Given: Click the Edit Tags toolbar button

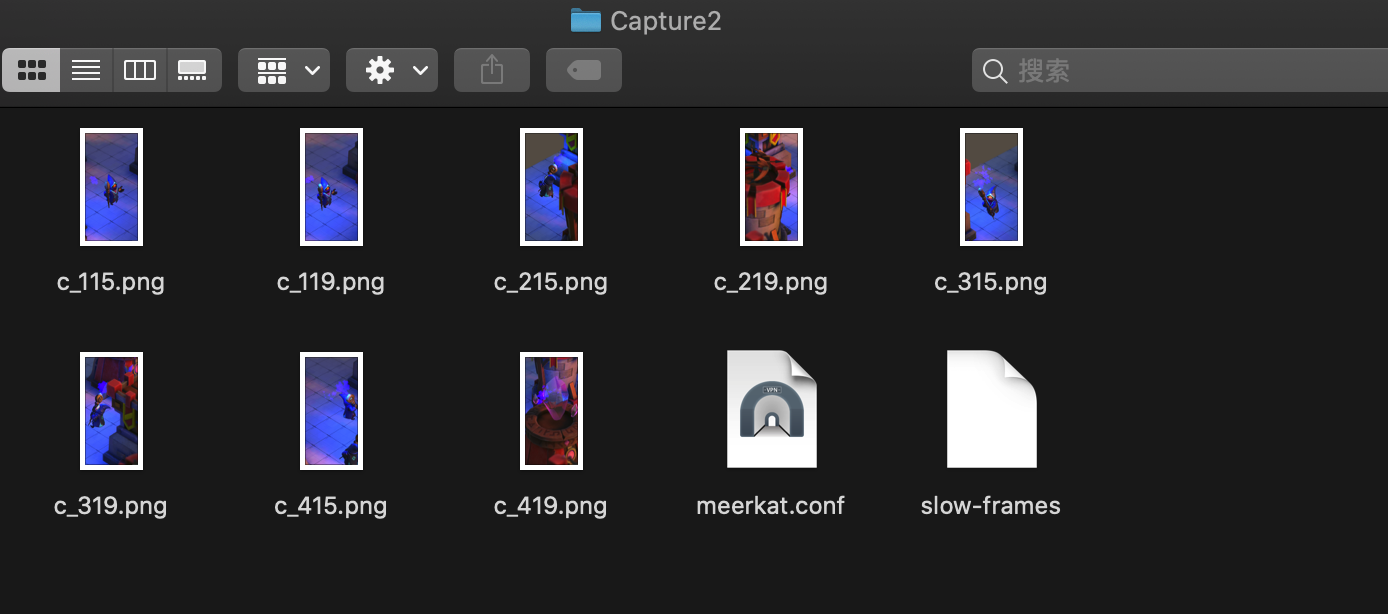Looking at the screenshot, I should coord(584,70).
